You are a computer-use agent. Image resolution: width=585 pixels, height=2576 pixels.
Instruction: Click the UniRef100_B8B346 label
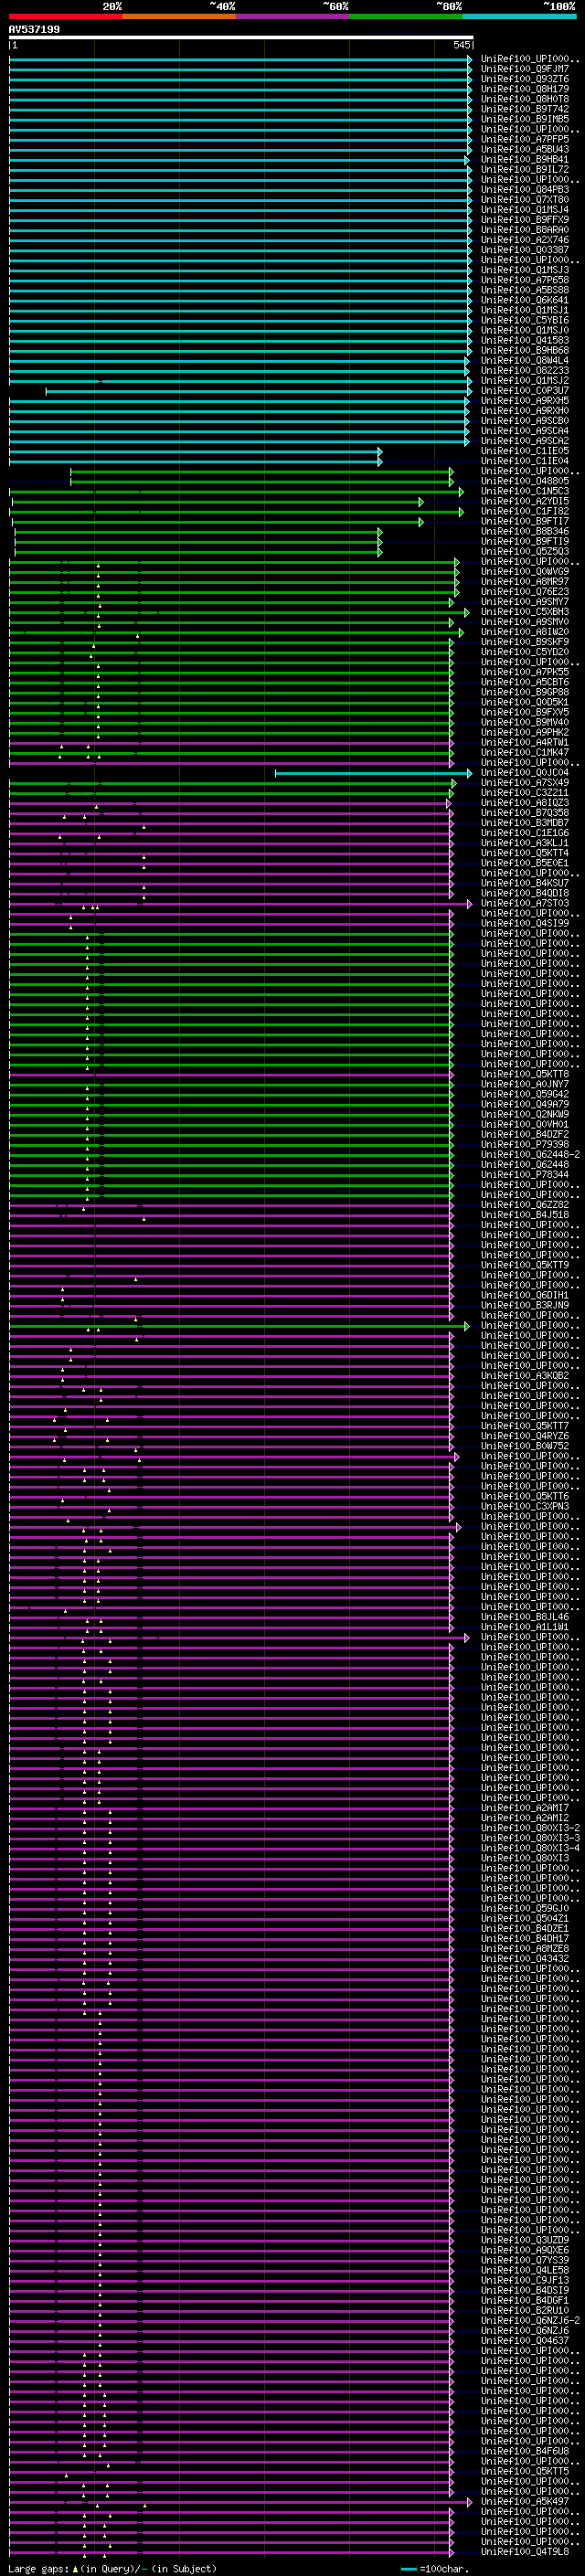(525, 531)
